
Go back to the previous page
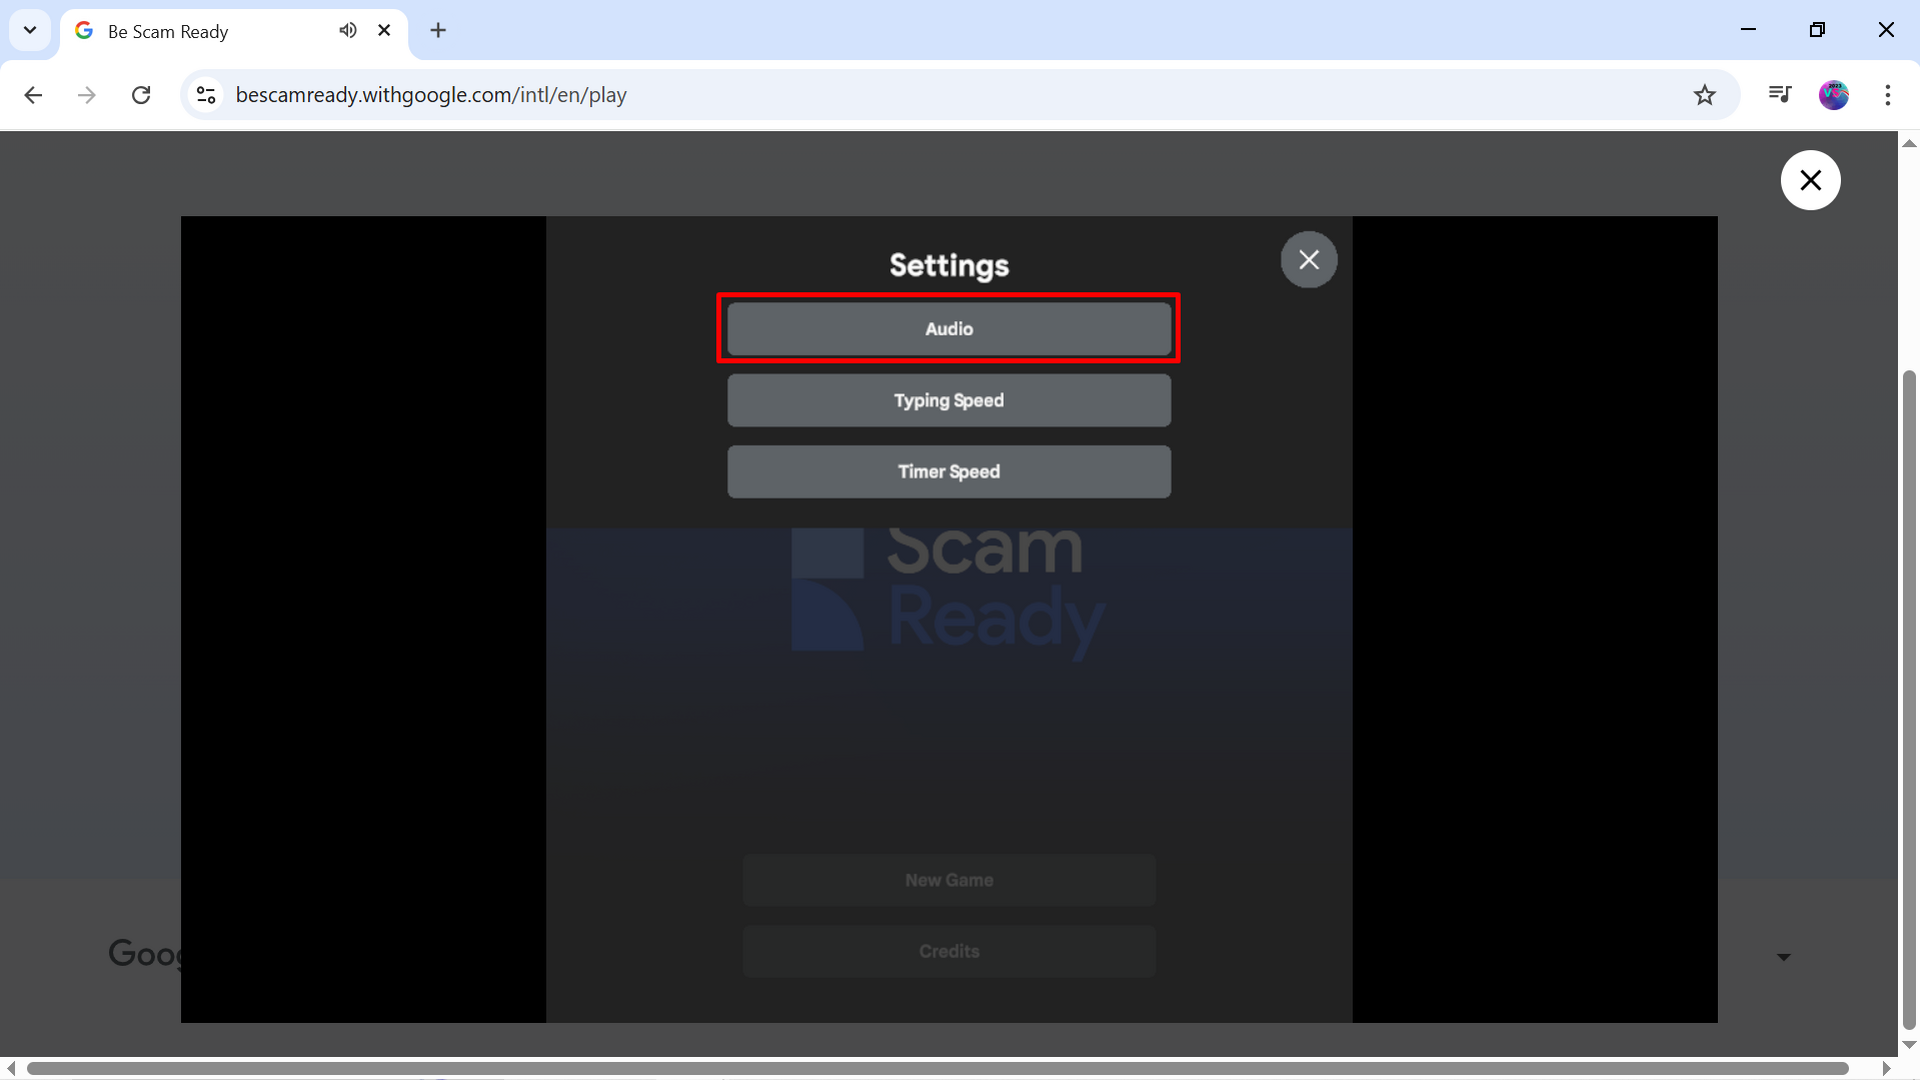[x=33, y=95]
